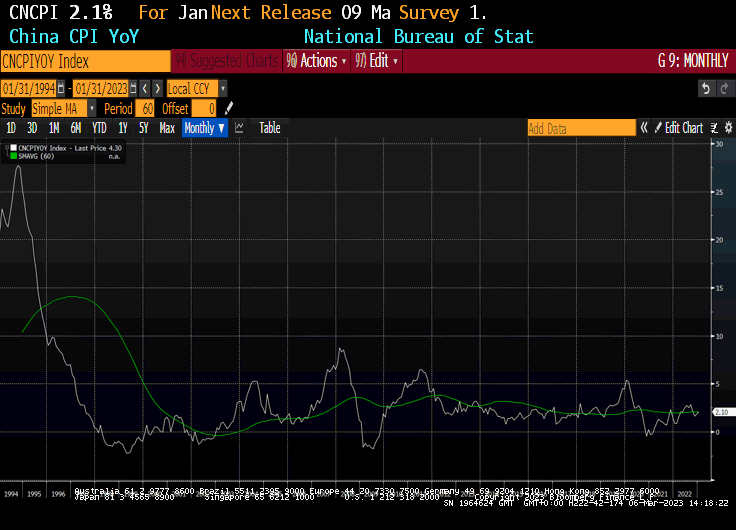This screenshot has height=530, width=736.
Task: Click the redo arrow icon
Action: tap(724, 89)
